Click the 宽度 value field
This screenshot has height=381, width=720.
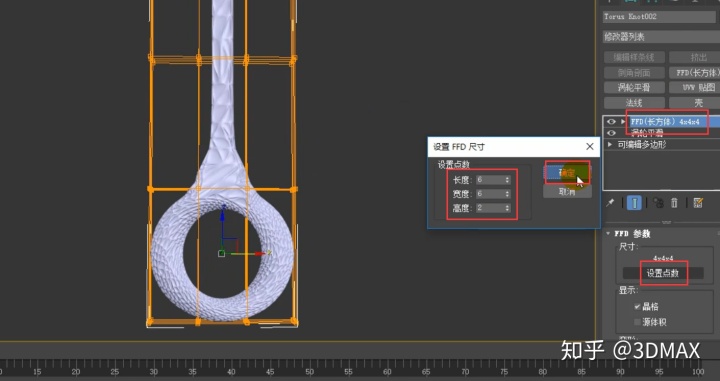pyautogui.click(x=490, y=194)
